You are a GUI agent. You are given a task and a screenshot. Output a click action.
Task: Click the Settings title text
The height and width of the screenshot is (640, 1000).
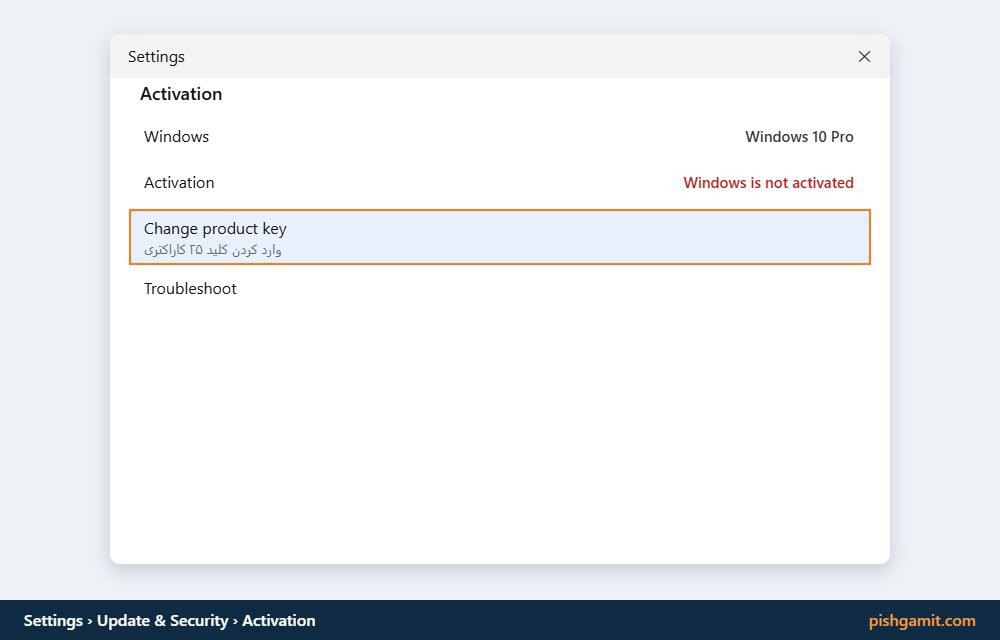tap(156, 56)
